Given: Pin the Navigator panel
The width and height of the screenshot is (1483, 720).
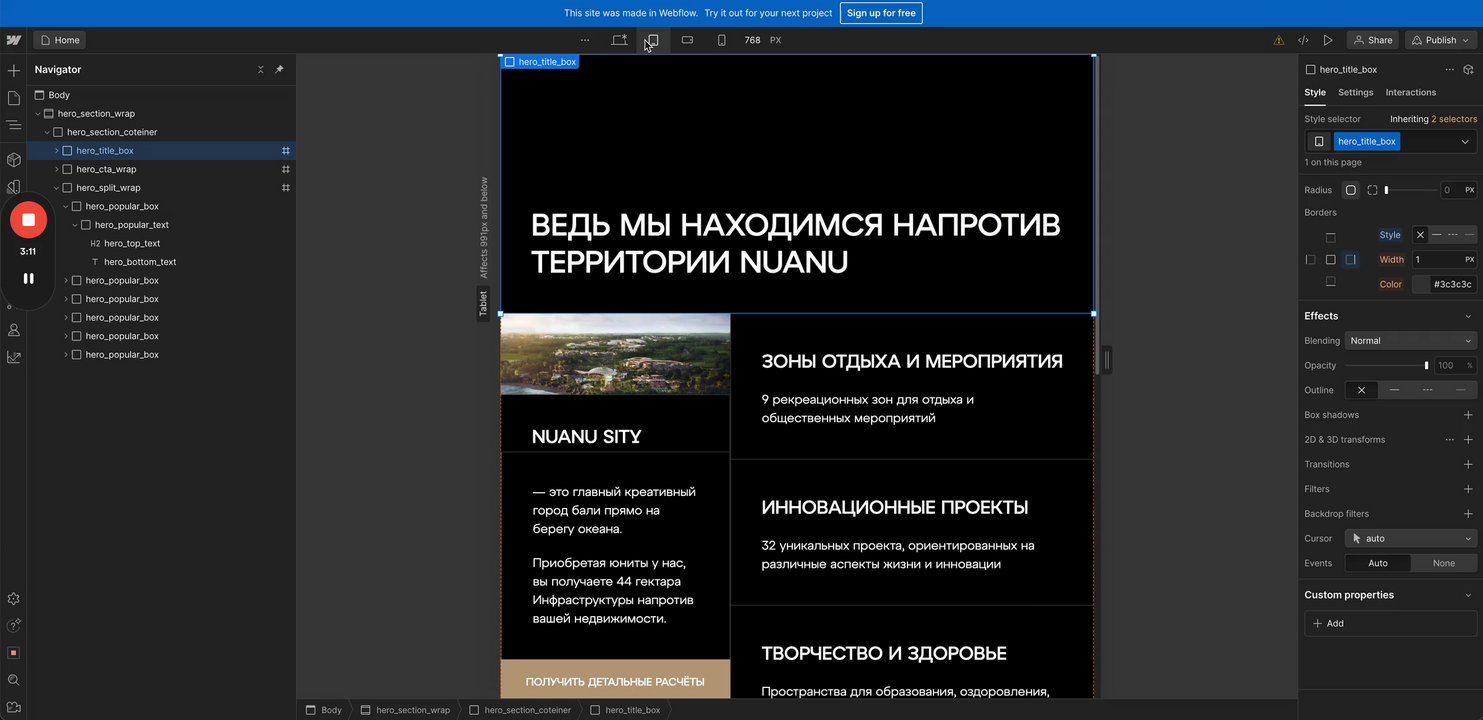Looking at the screenshot, I should pyautogui.click(x=279, y=70).
